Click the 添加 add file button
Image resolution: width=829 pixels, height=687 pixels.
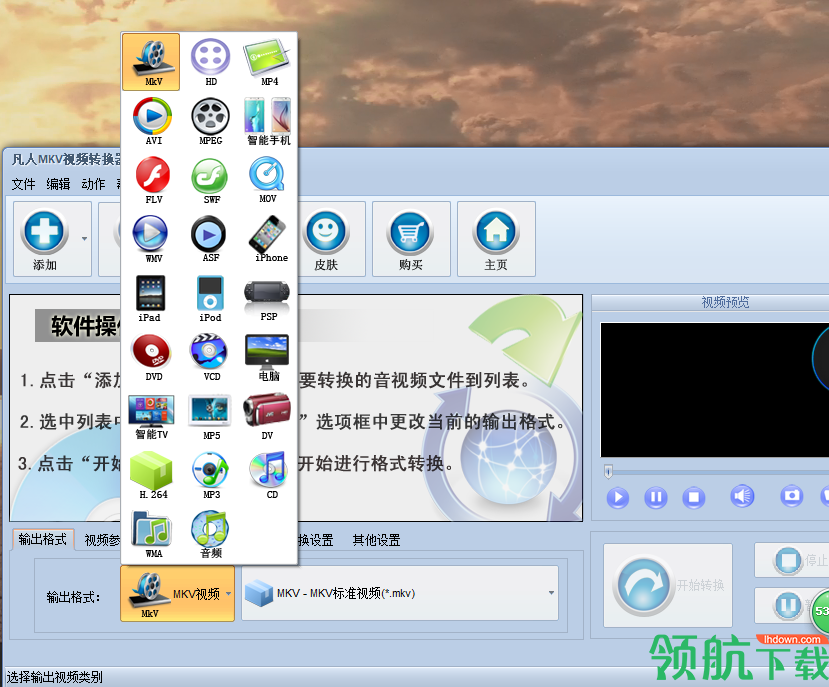pyautogui.click(x=45, y=239)
